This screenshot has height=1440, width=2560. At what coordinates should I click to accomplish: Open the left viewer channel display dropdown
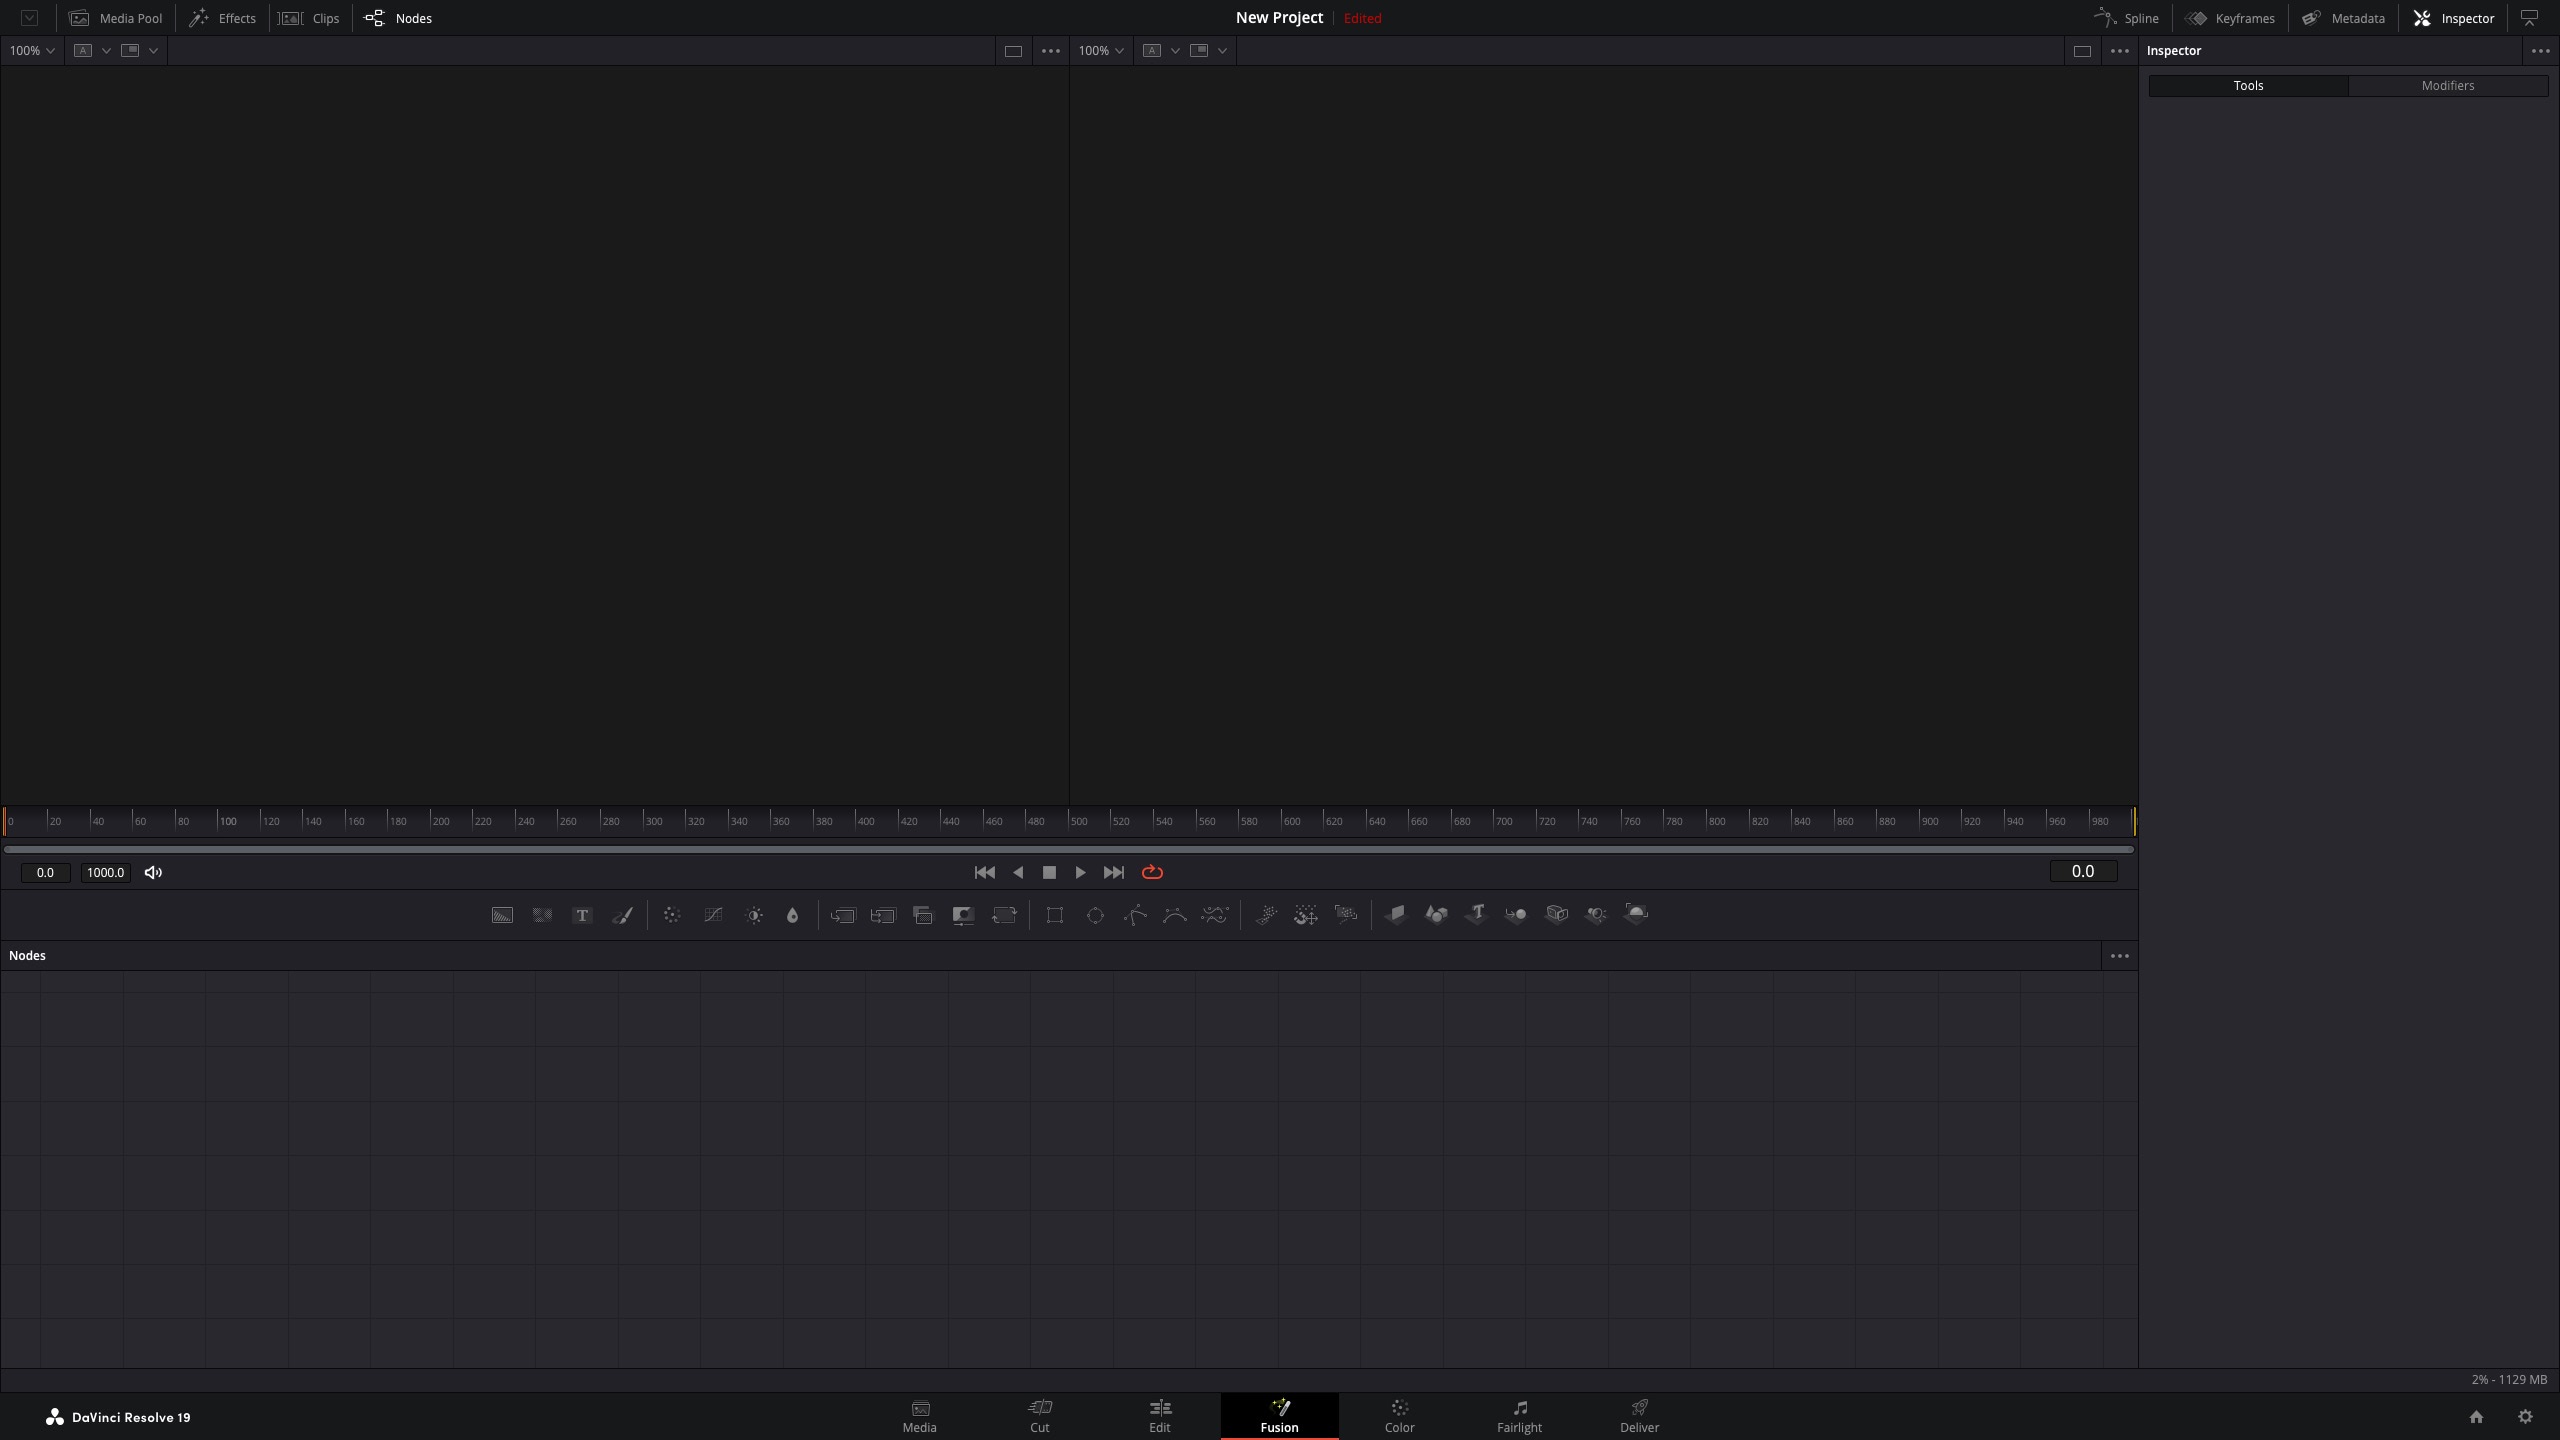[x=91, y=50]
